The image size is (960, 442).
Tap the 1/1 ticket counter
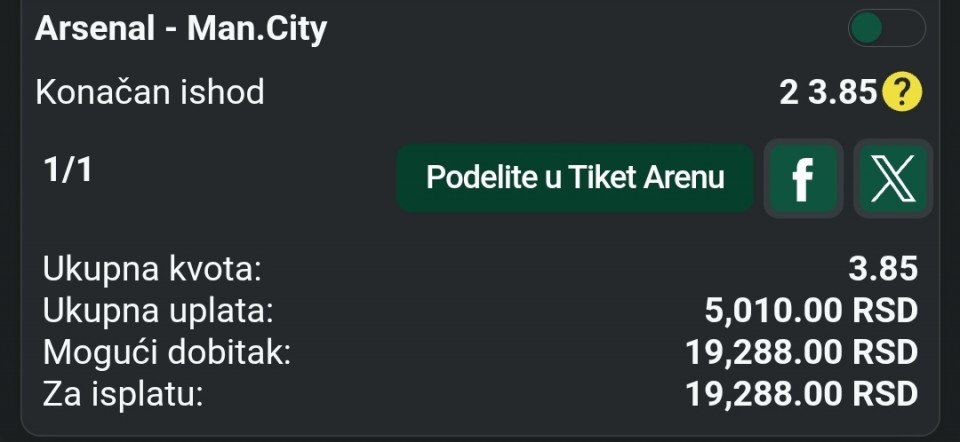(68, 170)
